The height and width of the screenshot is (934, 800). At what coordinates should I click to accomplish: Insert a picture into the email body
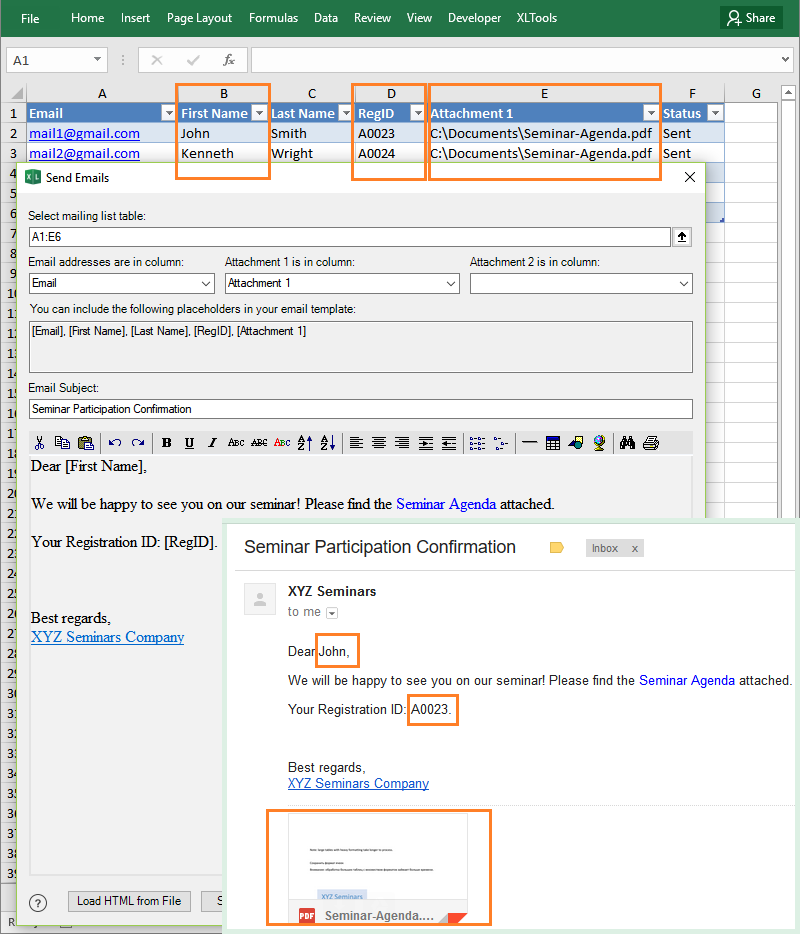[578, 442]
